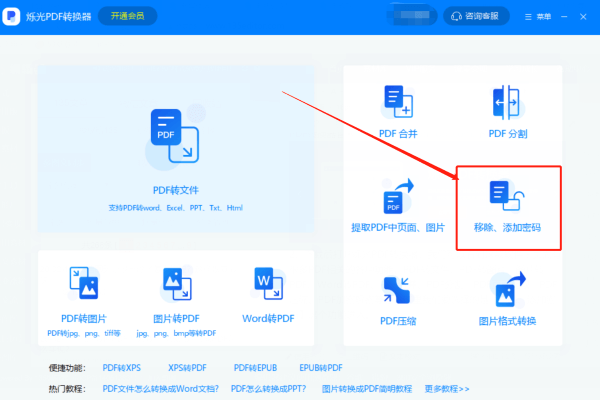This screenshot has width=600, height=400.
Task: Click the app logo in title bar
Action: tap(11, 16)
